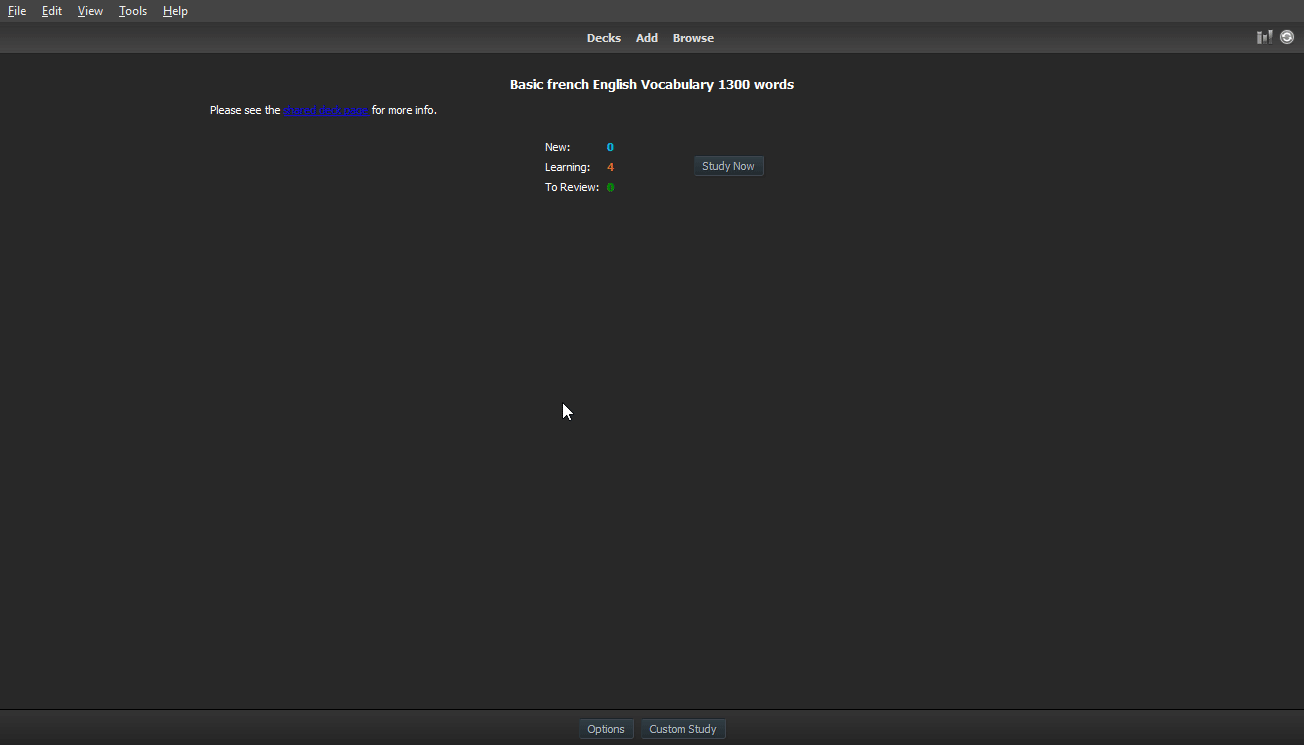The height and width of the screenshot is (745, 1304).
Task: Click the Custom Study button
Action: [x=683, y=729]
